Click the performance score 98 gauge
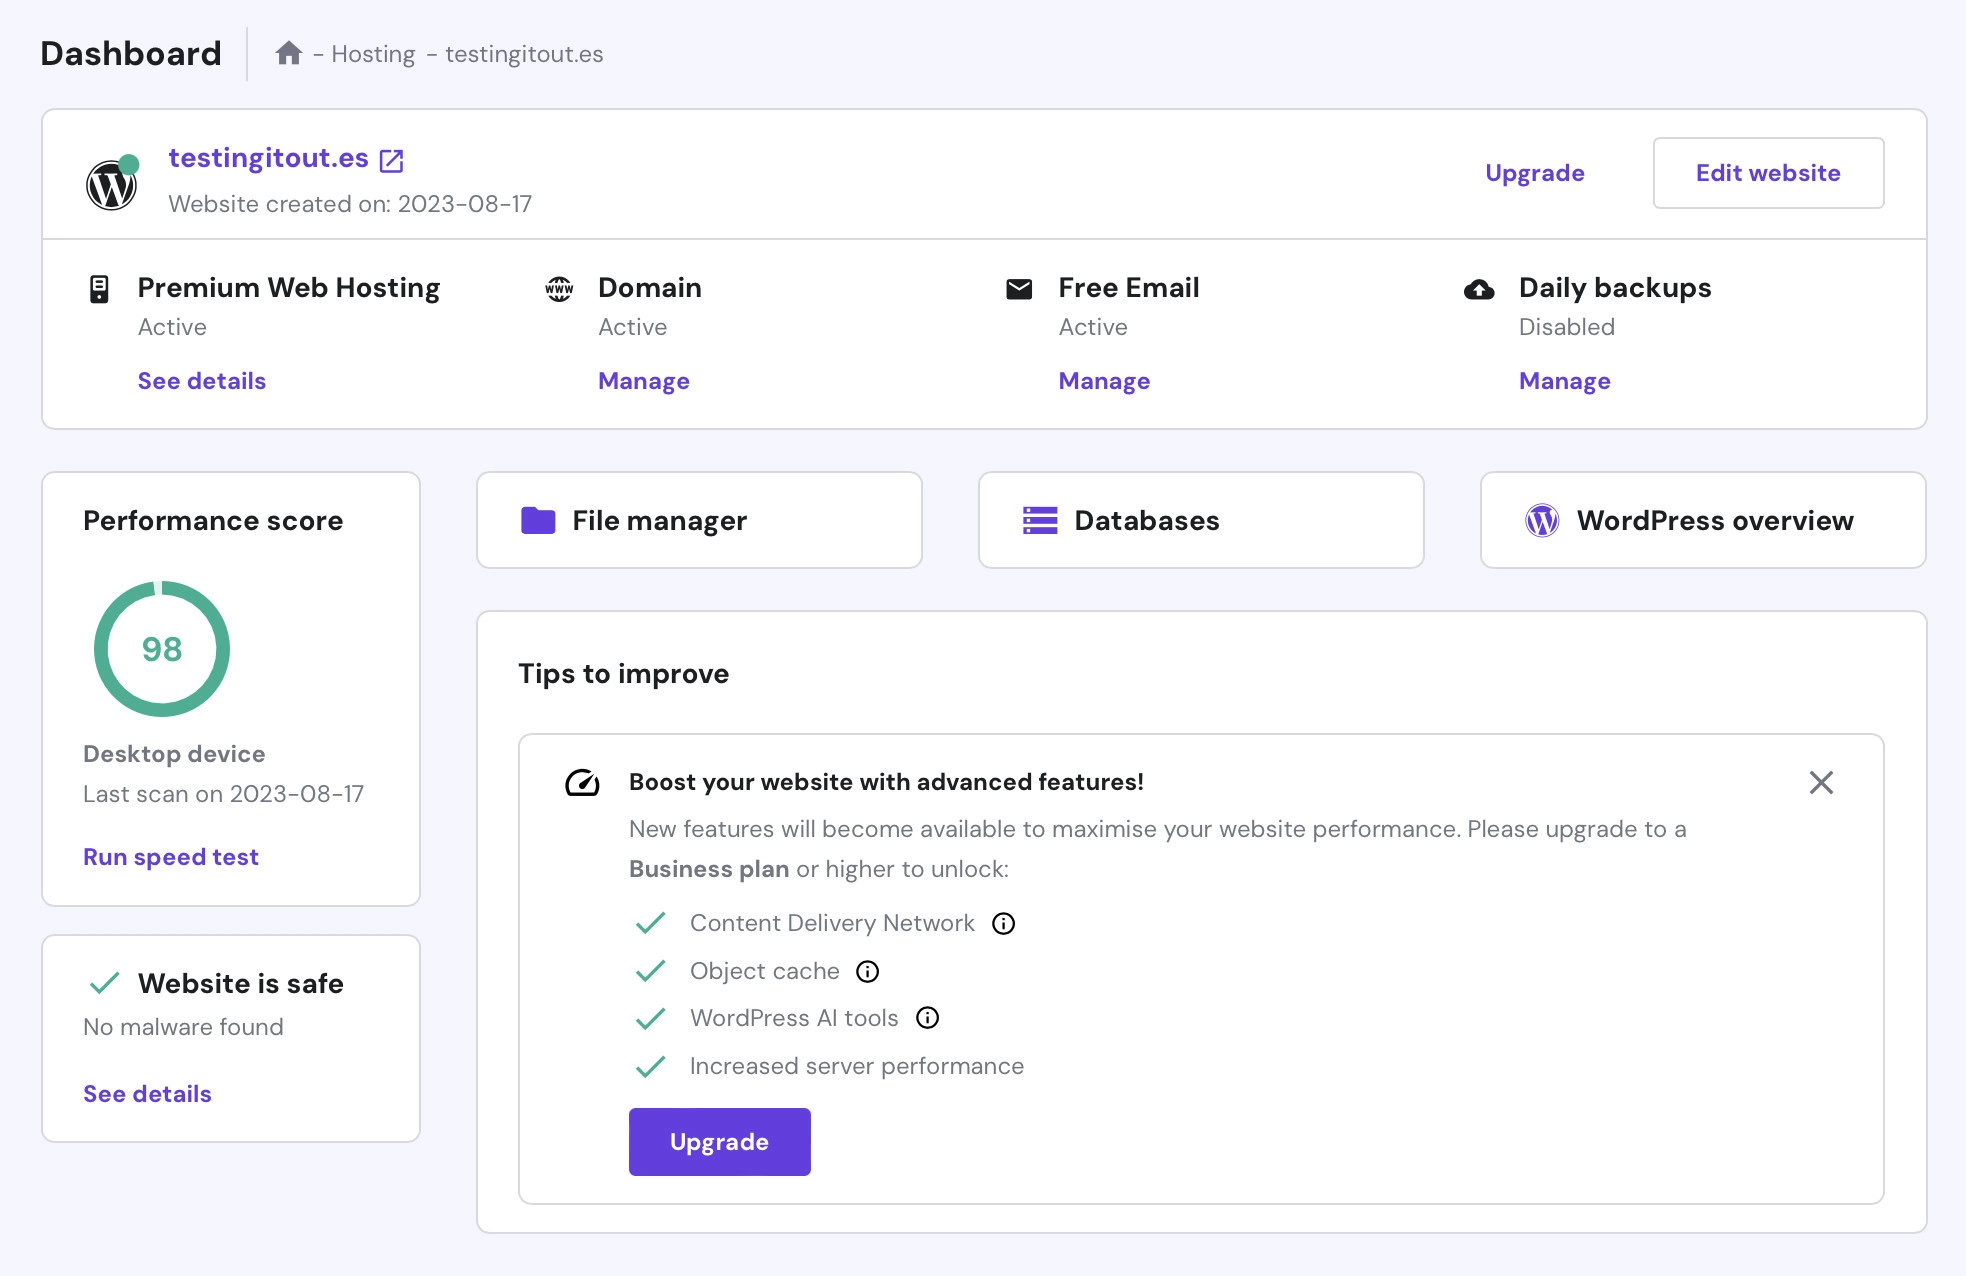This screenshot has height=1276, width=1966. [x=162, y=649]
